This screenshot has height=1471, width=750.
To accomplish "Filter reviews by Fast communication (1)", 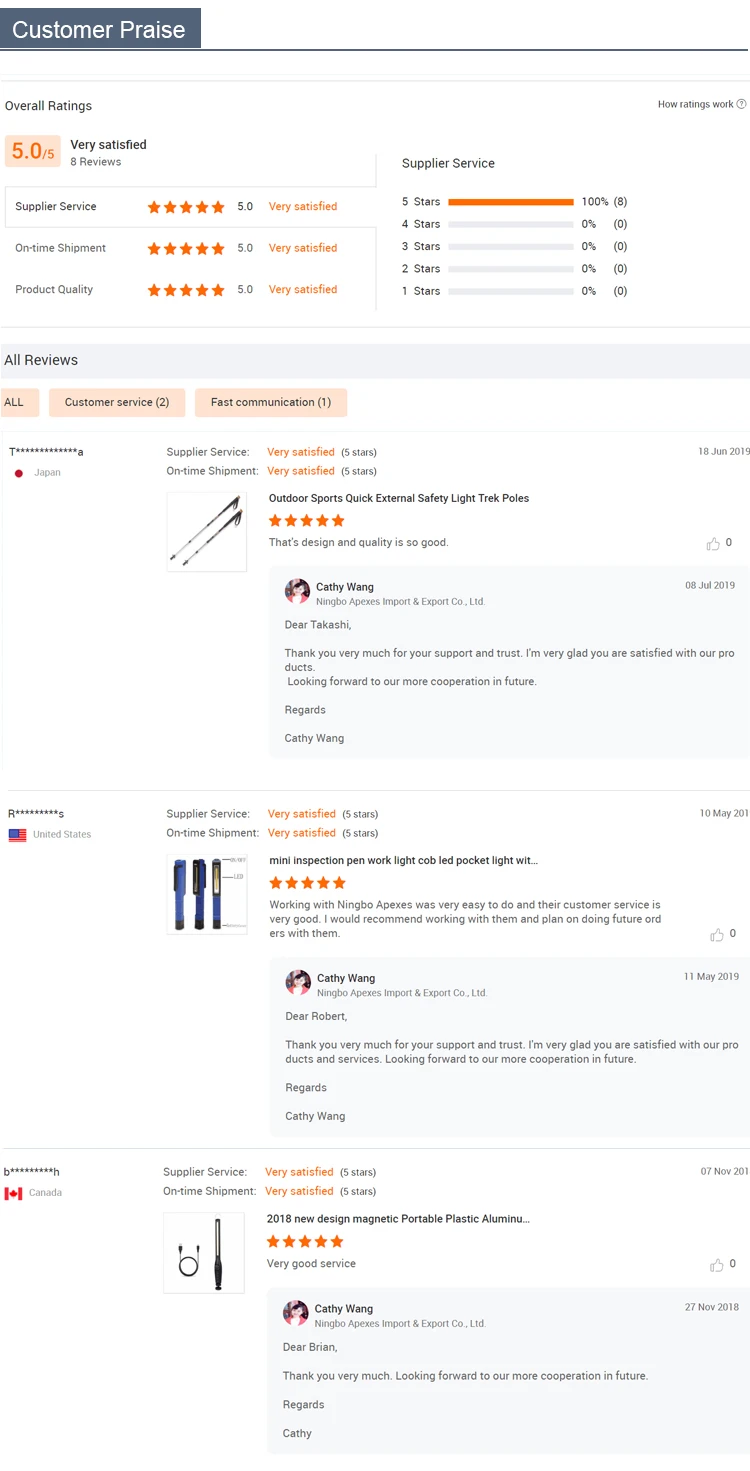I will [x=270, y=402].
